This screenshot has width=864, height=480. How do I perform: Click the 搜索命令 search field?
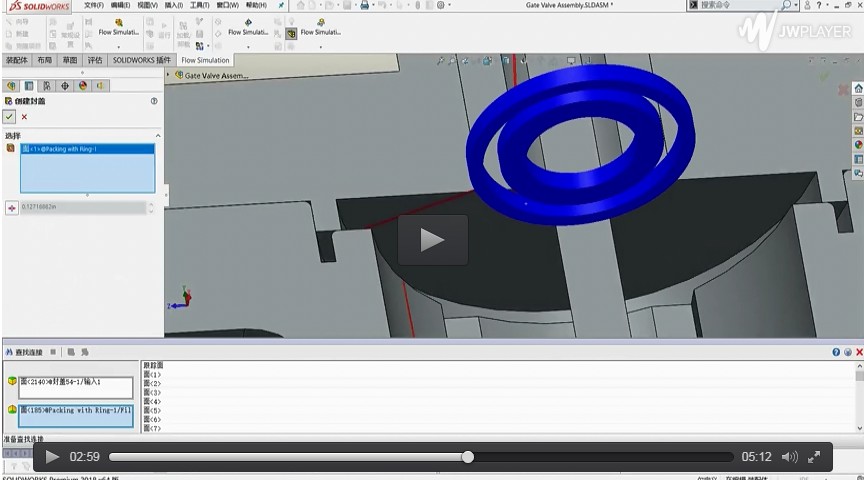click(x=735, y=5)
